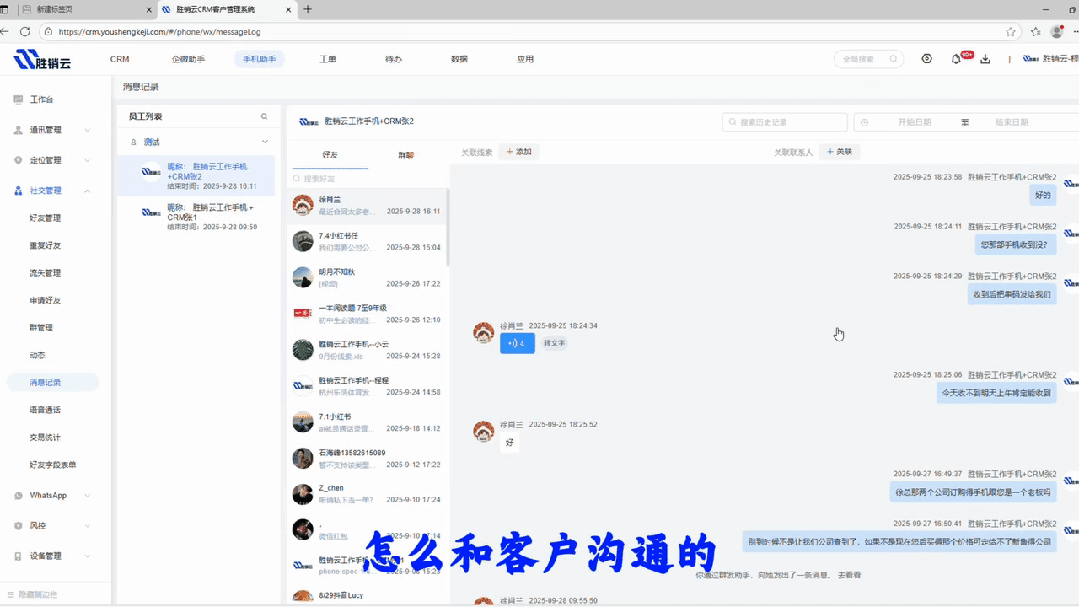The width and height of the screenshot is (1079, 607).
Task: Click the browser profile avatar icon
Action: pyautogui.click(x=1057, y=32)
